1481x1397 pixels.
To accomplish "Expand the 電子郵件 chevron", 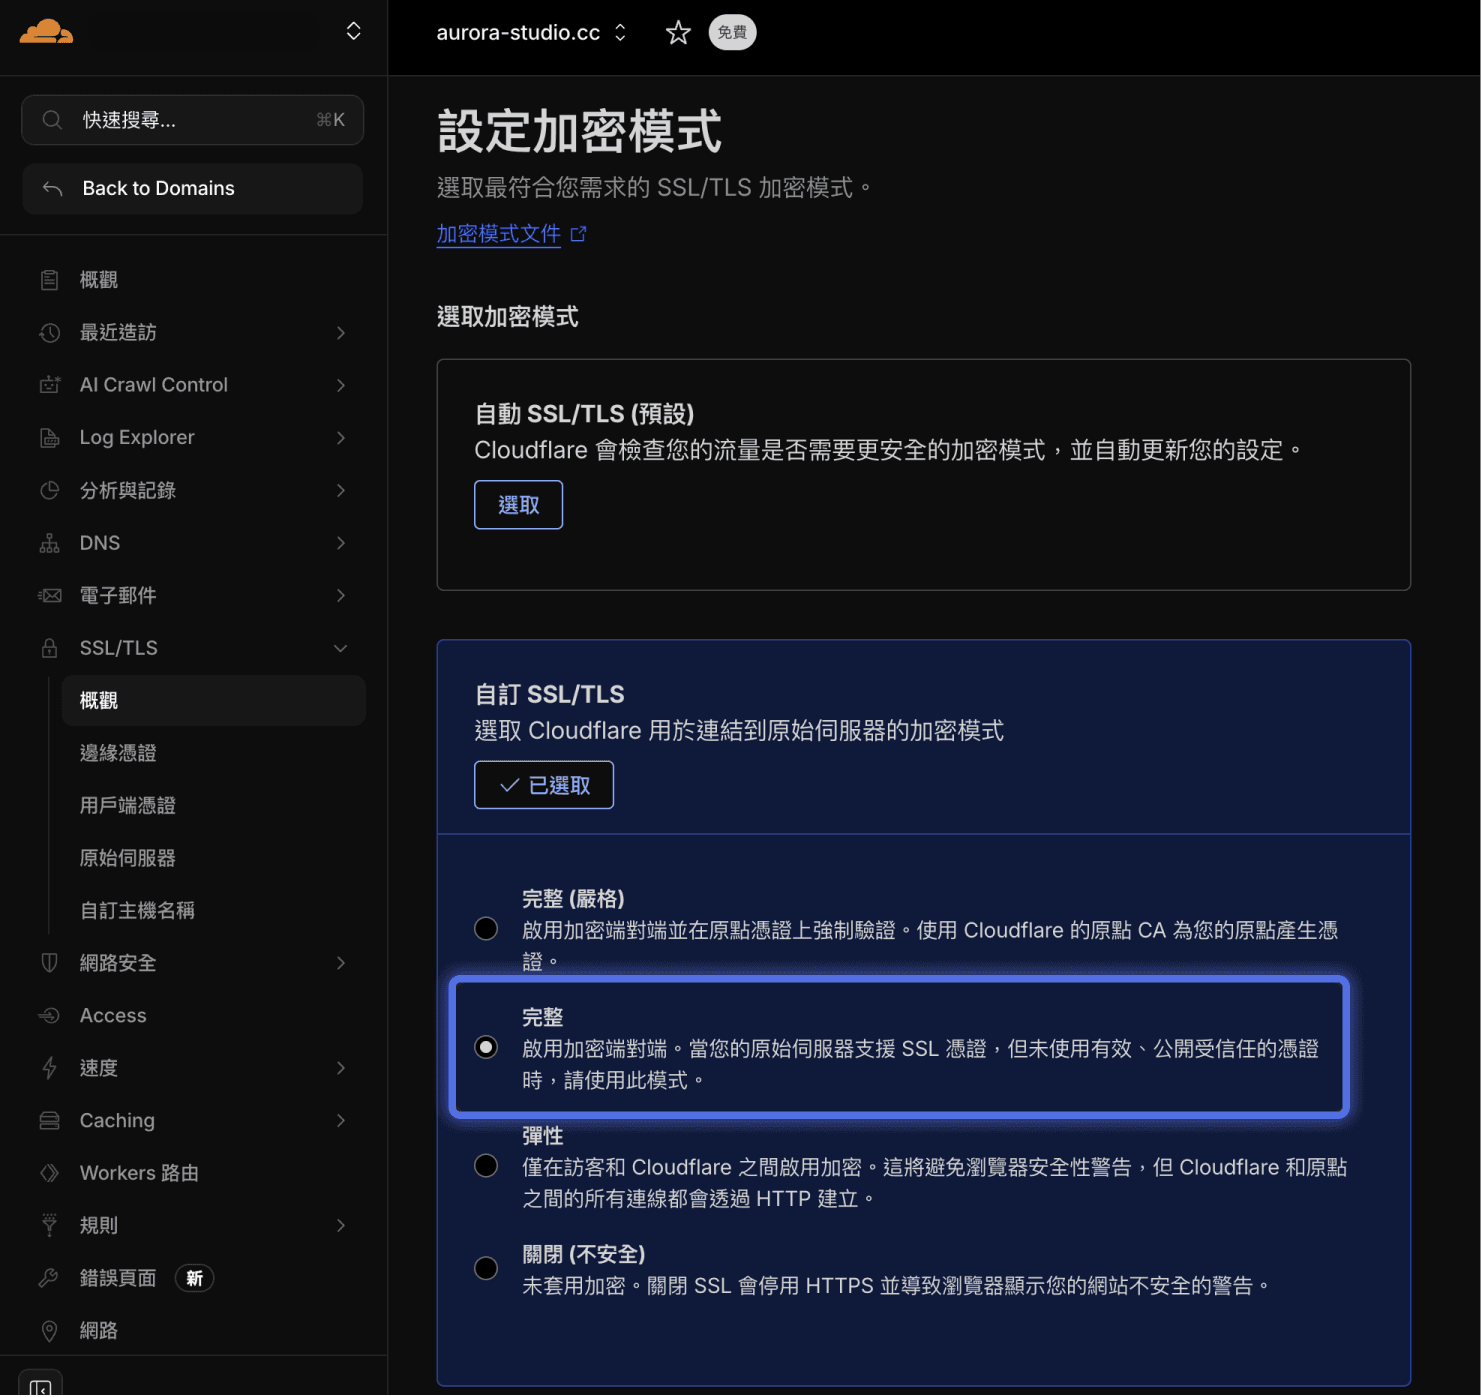I will pyautogui.click(x=341, y=595).
